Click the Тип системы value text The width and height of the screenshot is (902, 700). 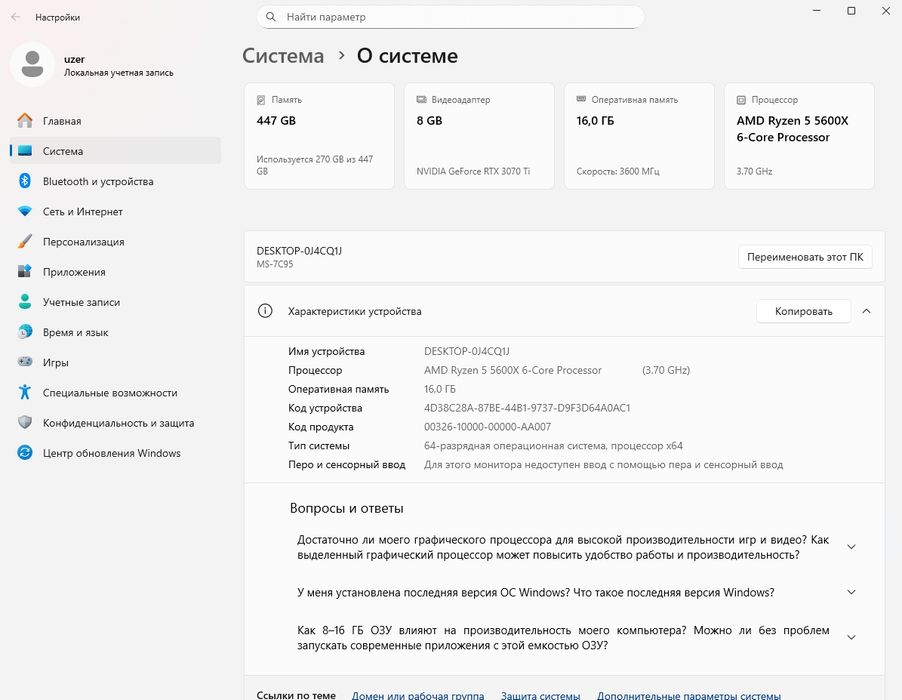[x=553, y=446]
